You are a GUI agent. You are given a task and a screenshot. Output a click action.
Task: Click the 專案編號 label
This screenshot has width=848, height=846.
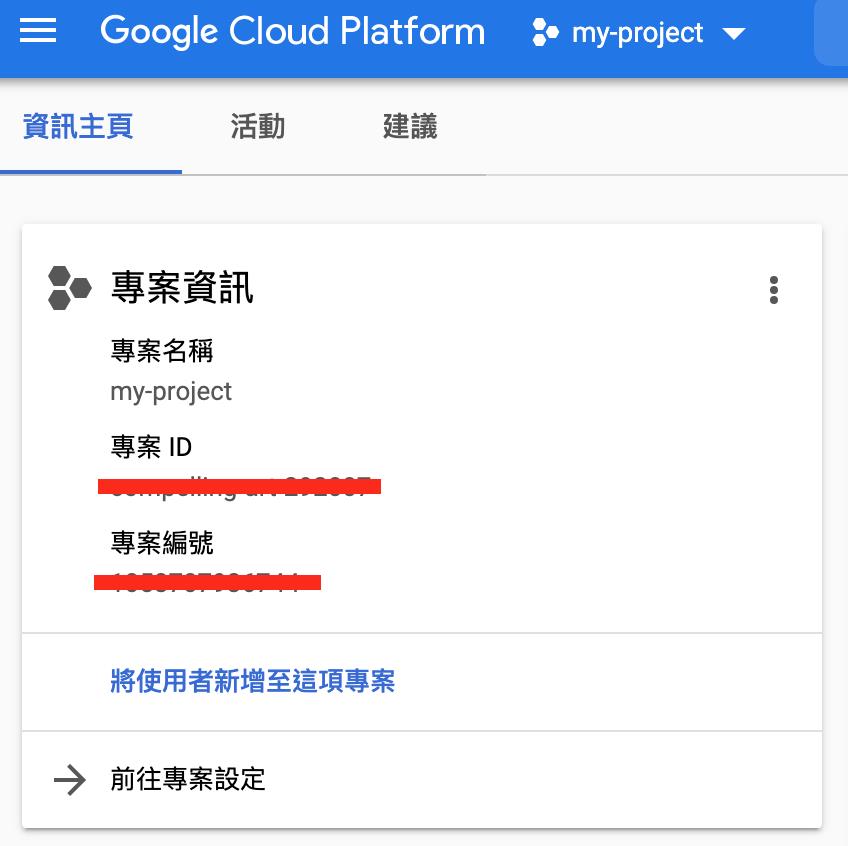[x=162, y=543]
